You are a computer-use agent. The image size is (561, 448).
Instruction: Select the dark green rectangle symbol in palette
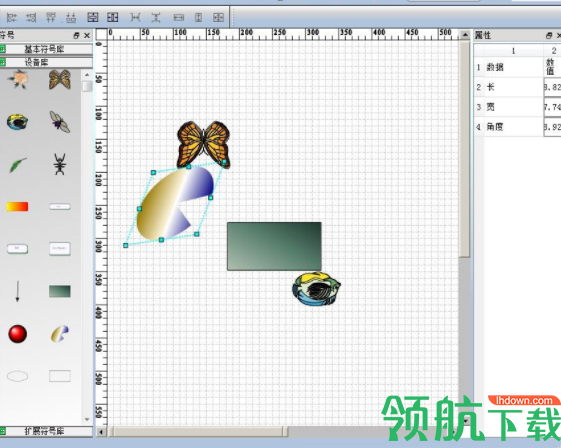pos(60,291)
